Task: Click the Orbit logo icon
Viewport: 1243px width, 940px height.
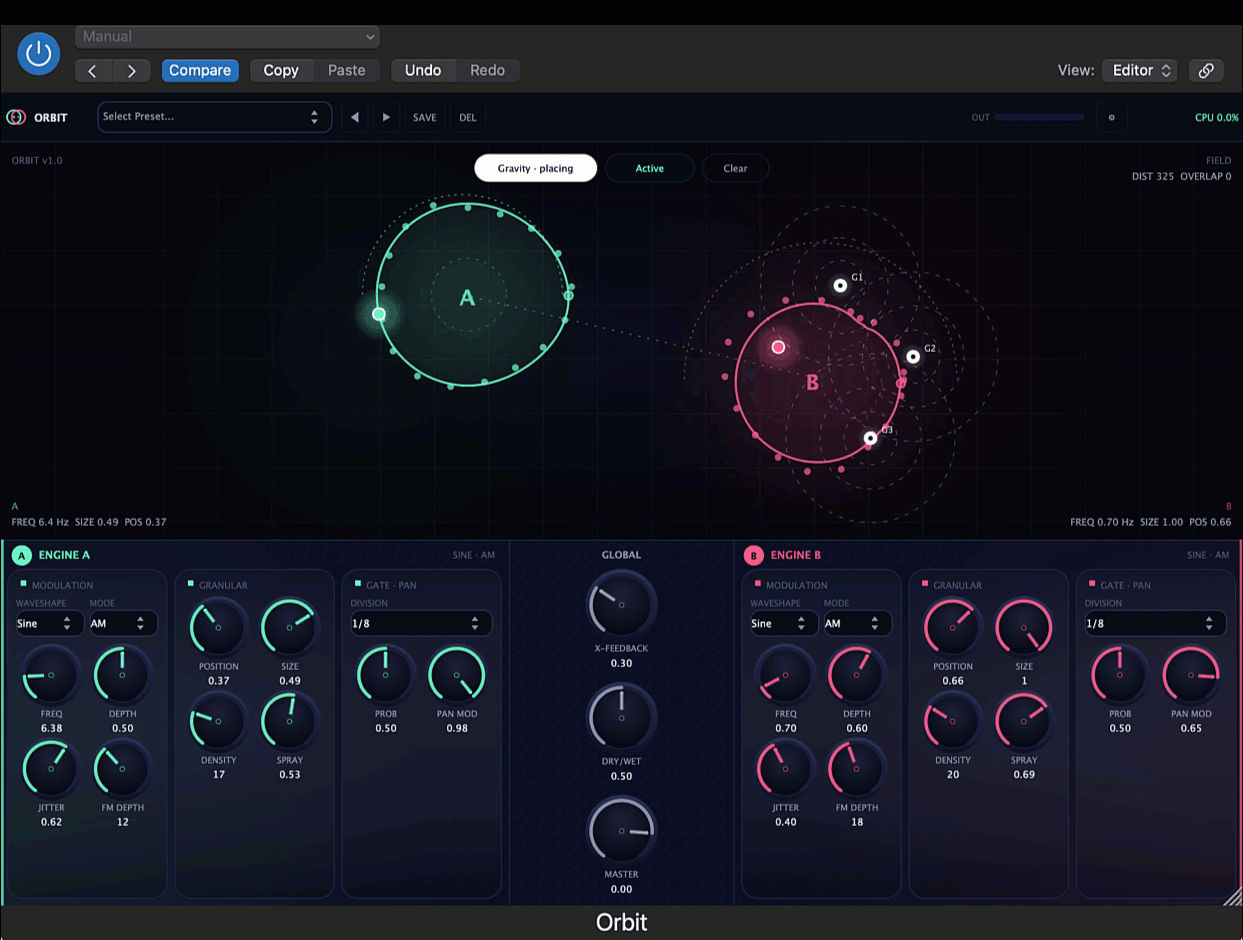Action: [16, 117]
